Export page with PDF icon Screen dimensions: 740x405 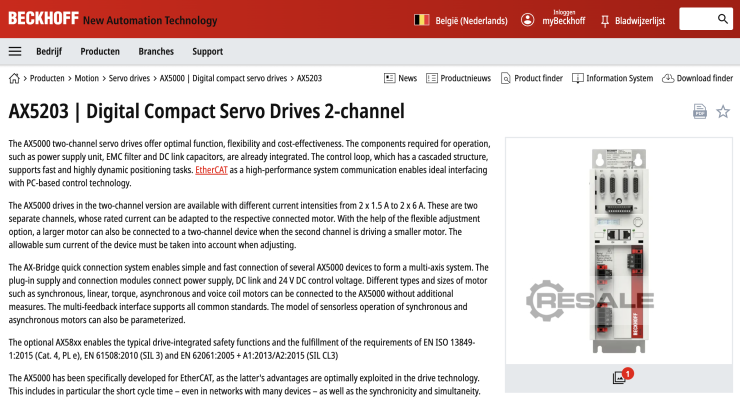(700, 111)
